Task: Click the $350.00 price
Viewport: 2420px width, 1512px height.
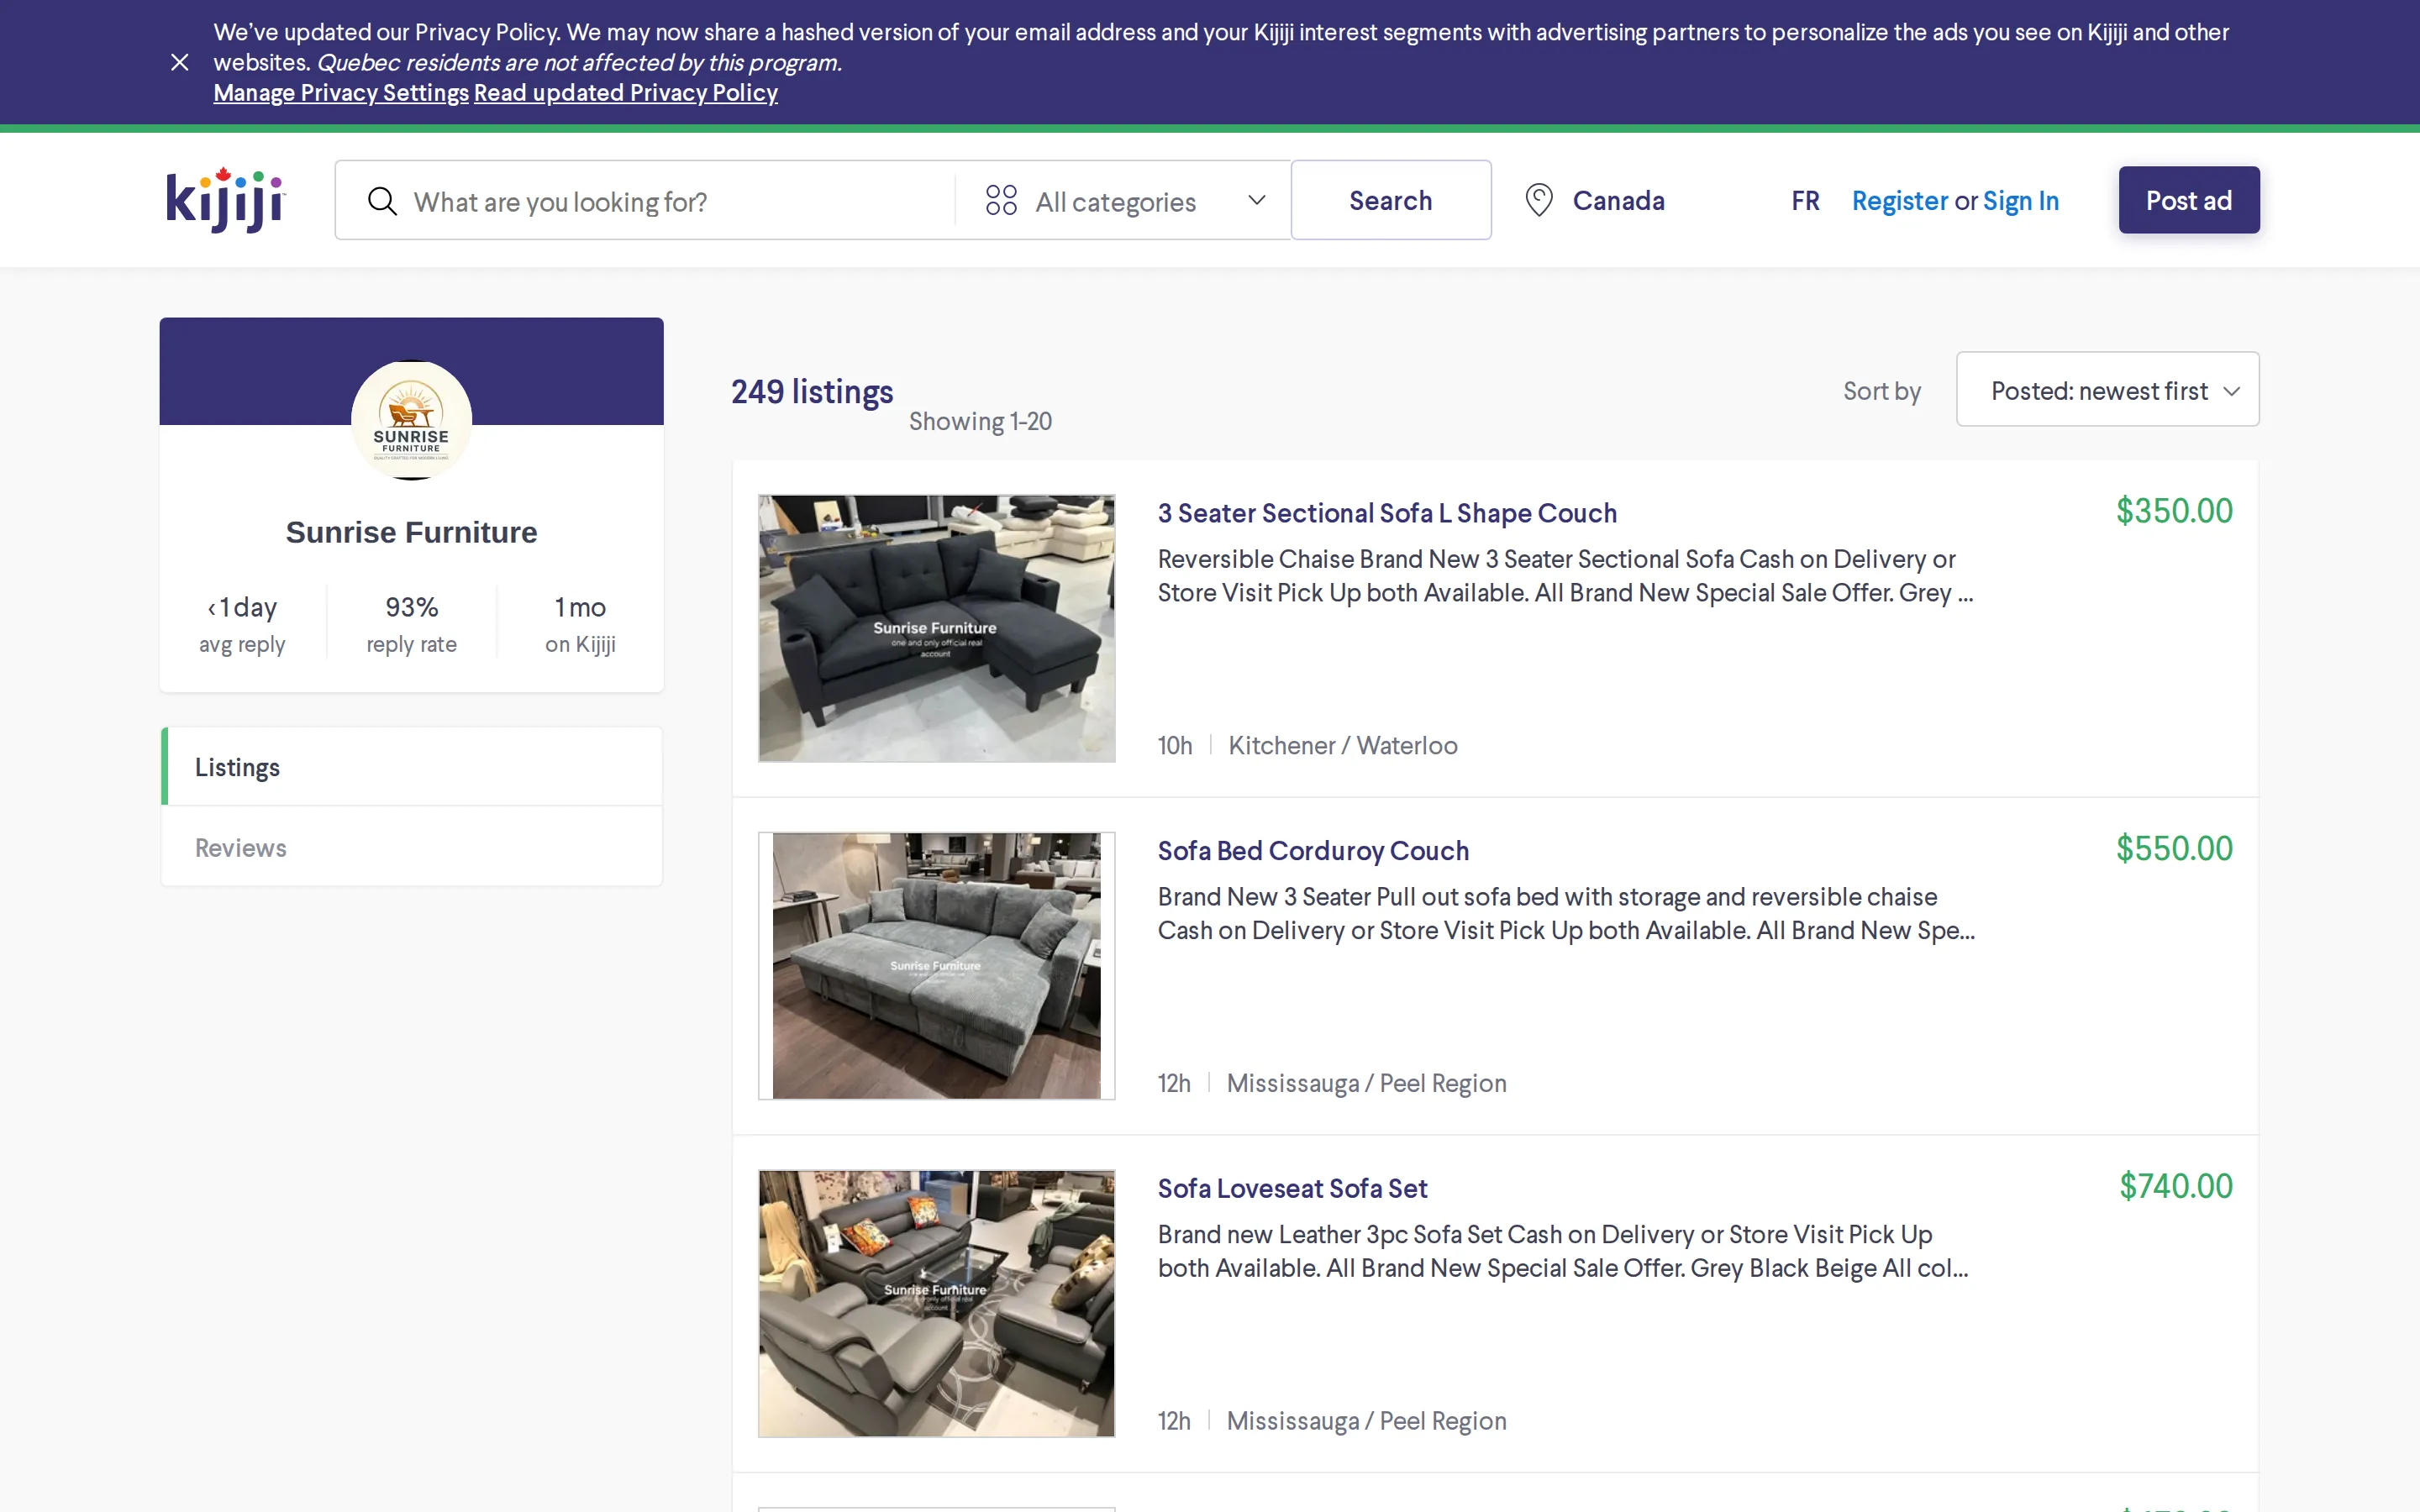Action: click(x=2174, y=511)
